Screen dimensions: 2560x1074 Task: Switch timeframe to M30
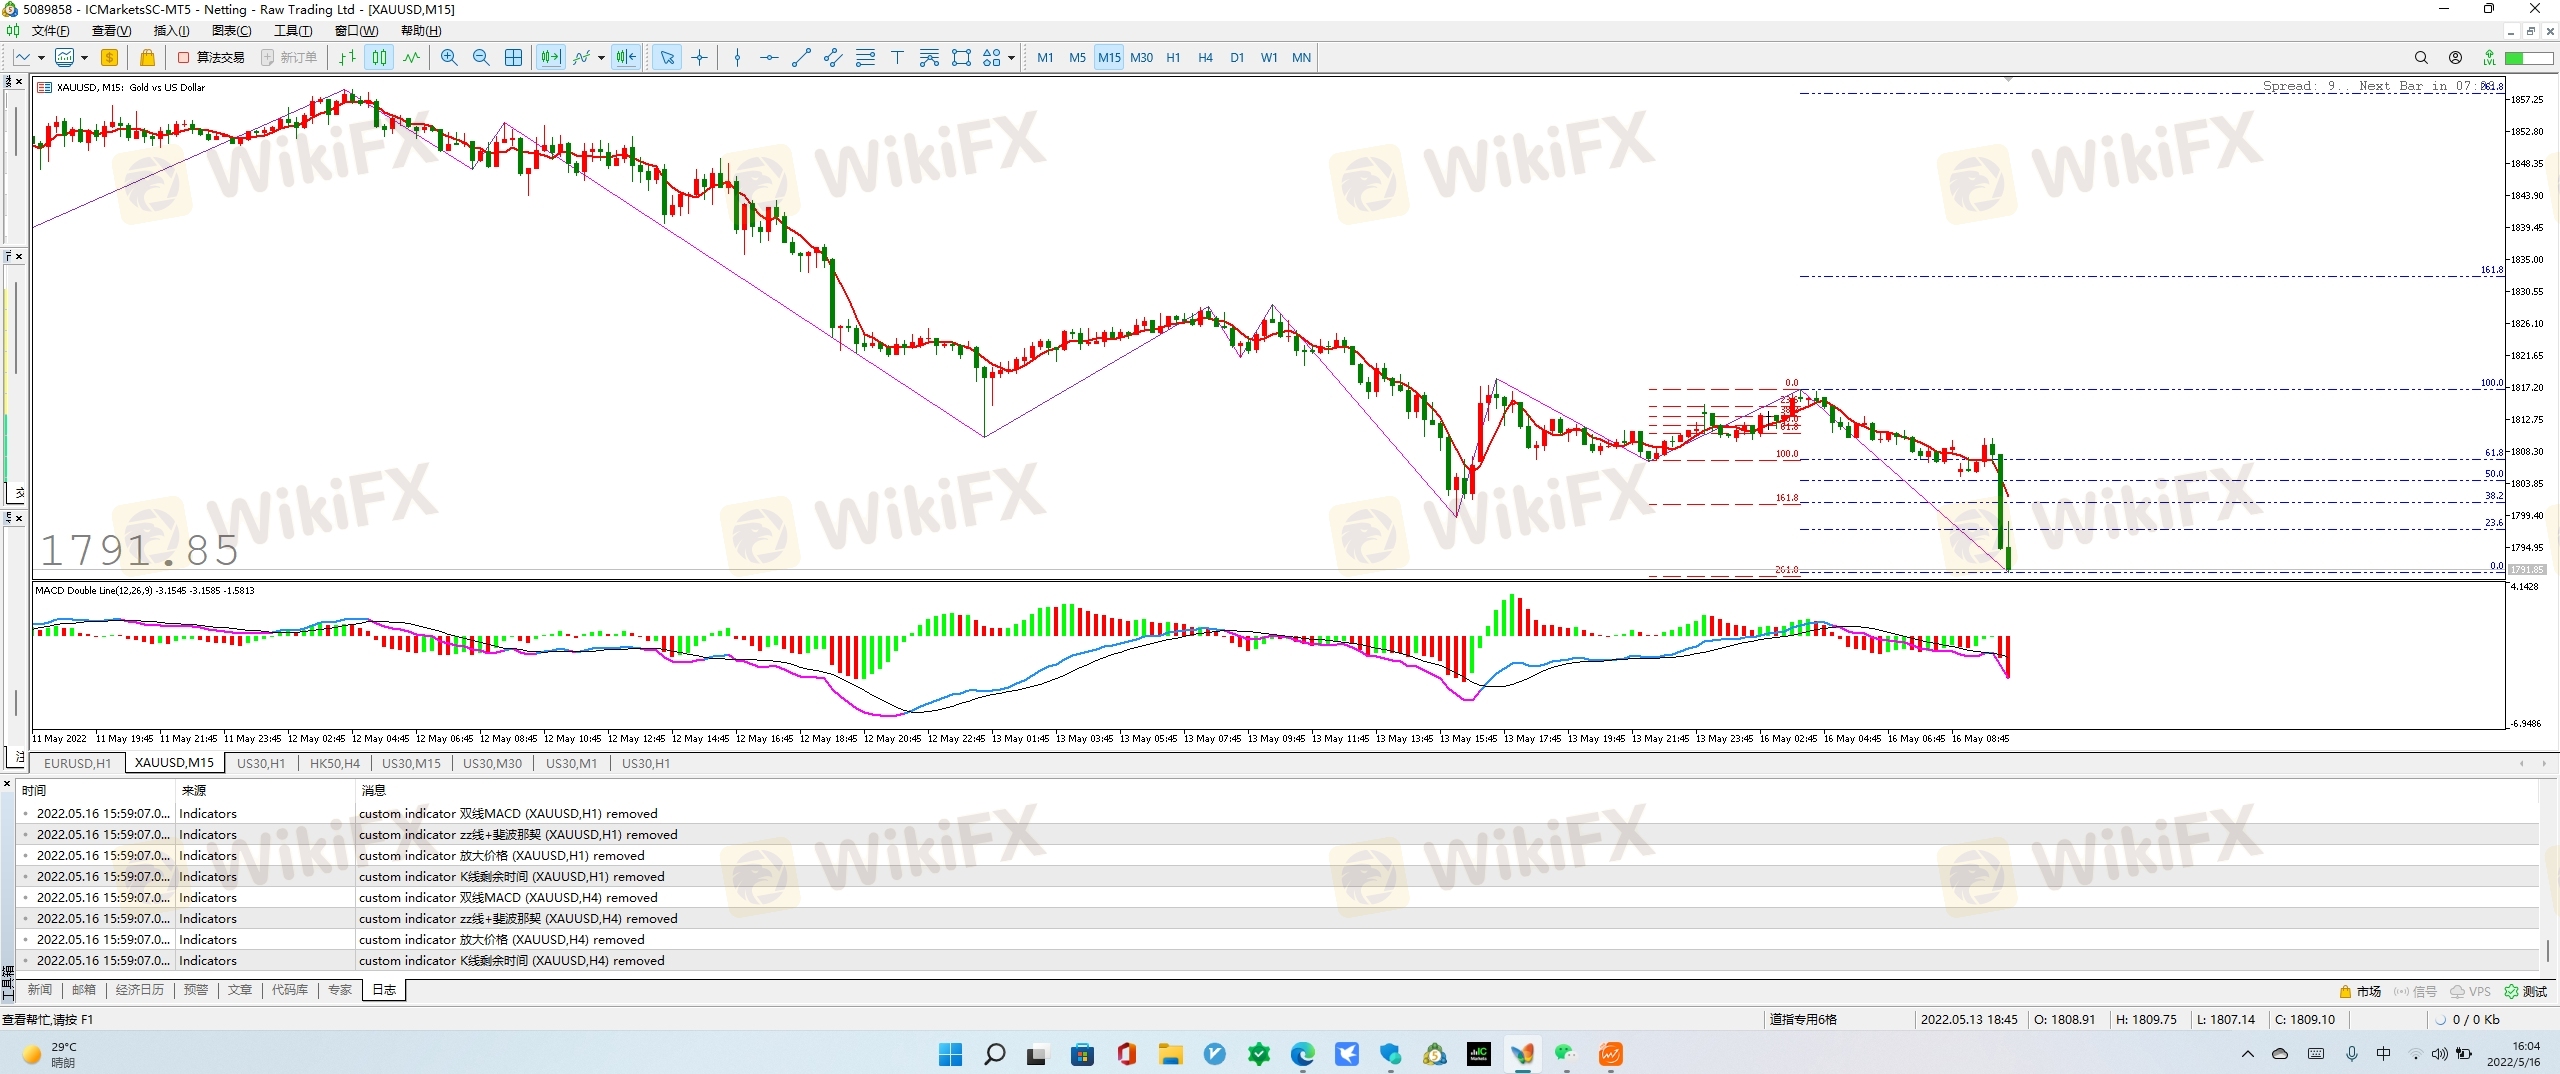(1141, 58)
